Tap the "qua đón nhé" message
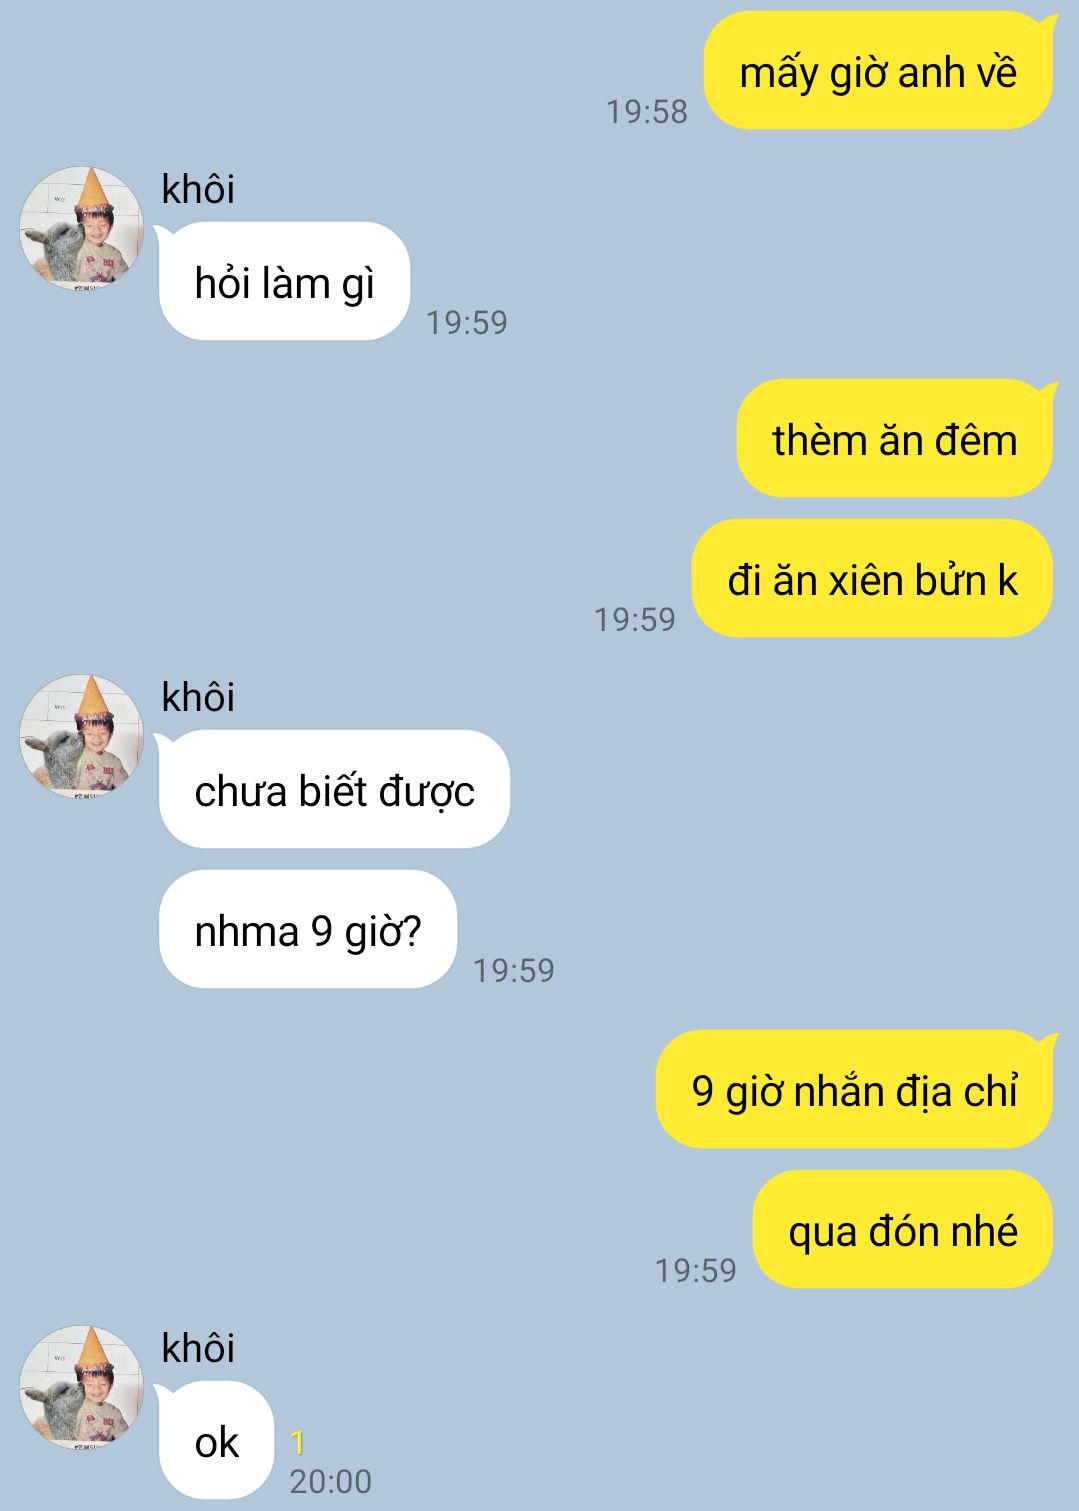The image size is (1079, 1511). (x=903, y=1229)
